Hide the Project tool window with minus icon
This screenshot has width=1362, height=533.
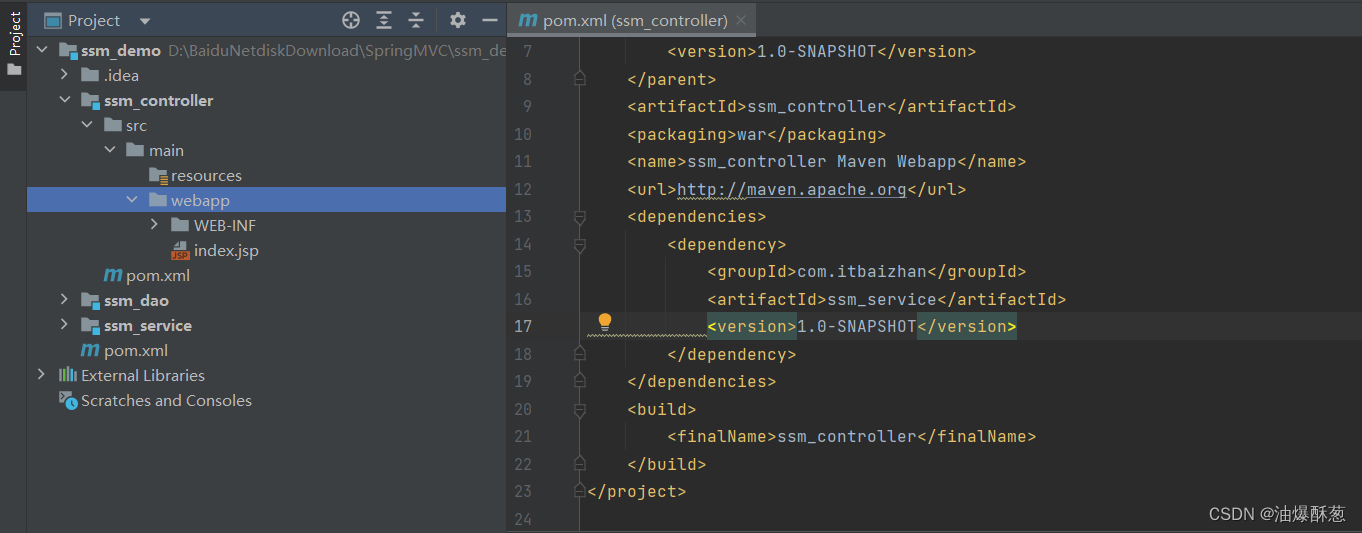pos(490,20)
